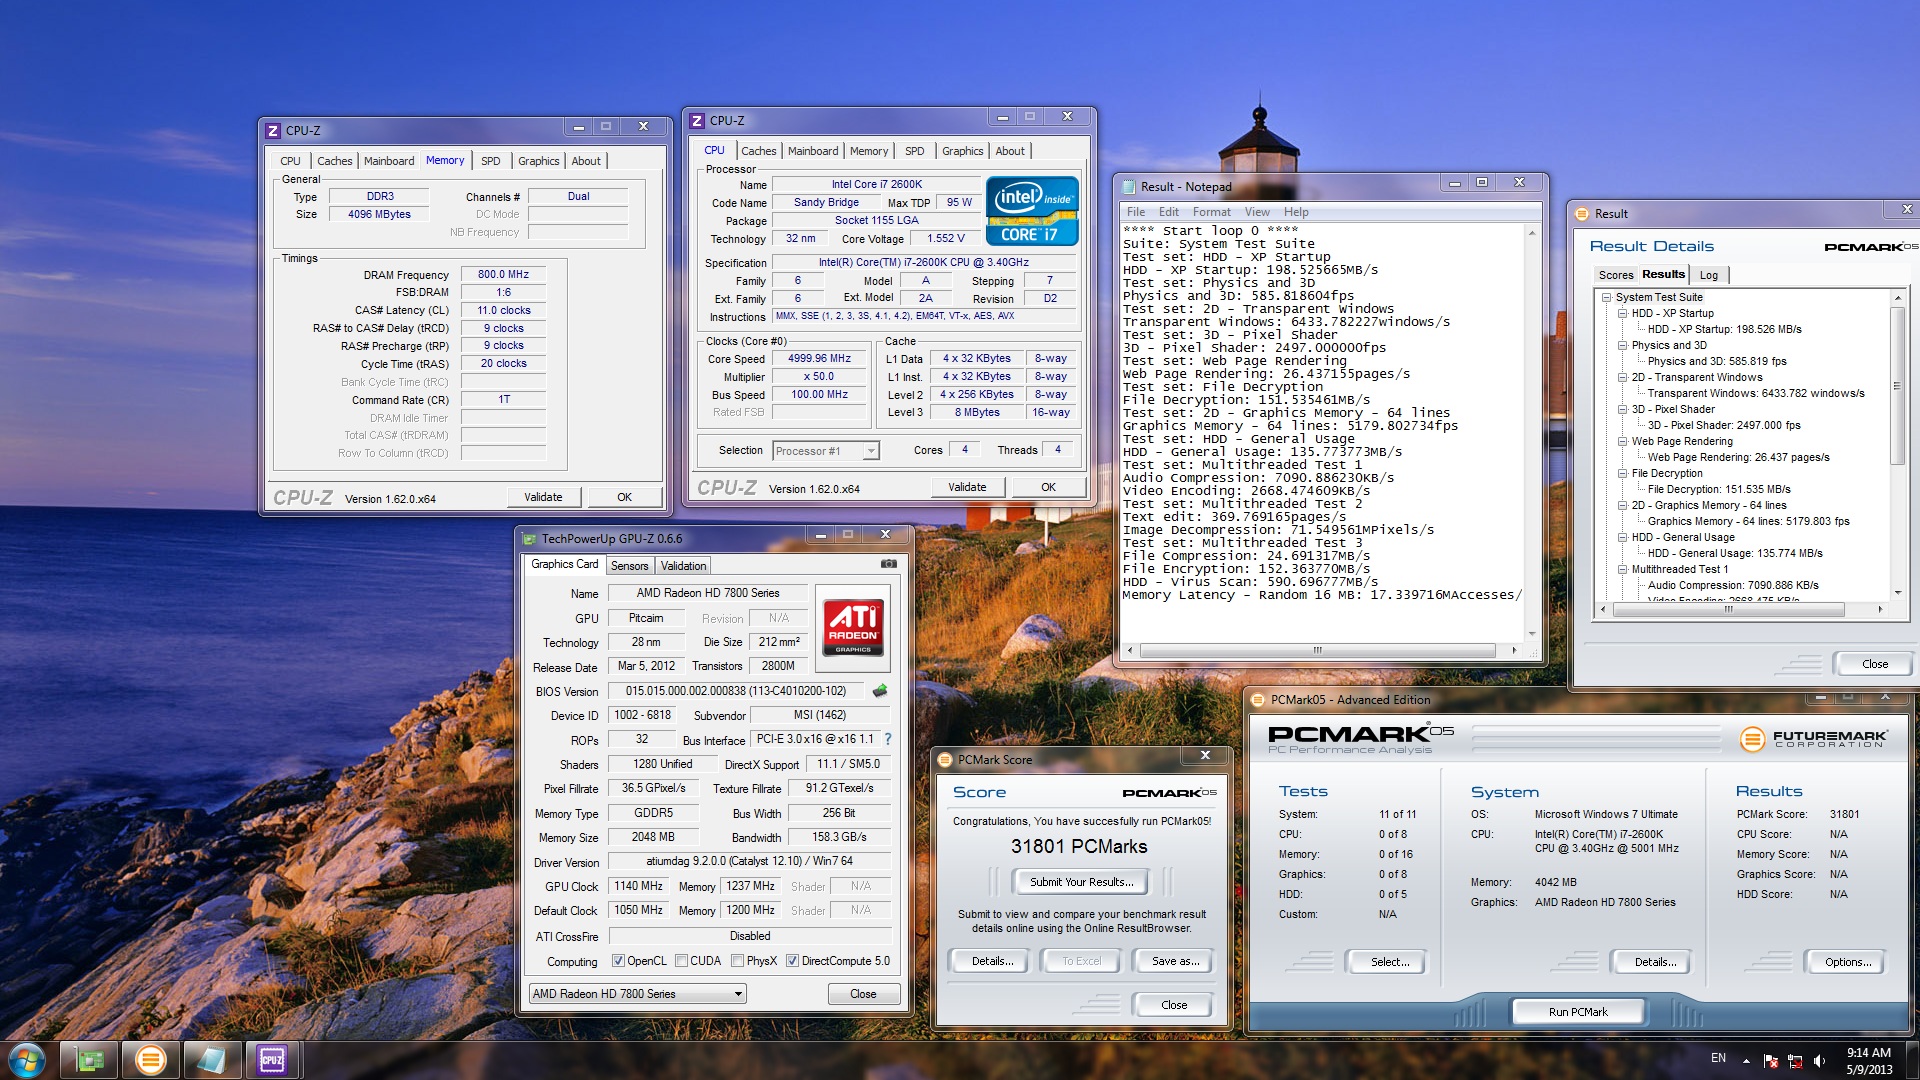
Task: Open the Help menu in Notepad
Action: click(1296, 212)
